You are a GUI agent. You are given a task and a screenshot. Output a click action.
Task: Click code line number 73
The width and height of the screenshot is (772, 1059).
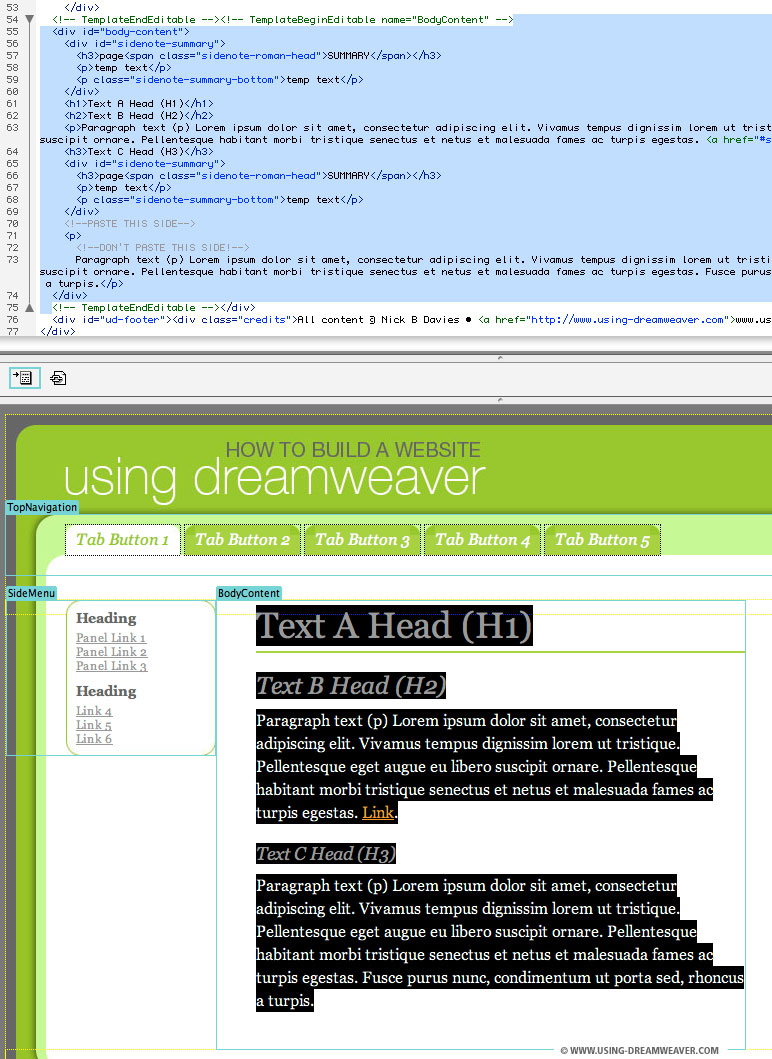[x=12, y=259]
